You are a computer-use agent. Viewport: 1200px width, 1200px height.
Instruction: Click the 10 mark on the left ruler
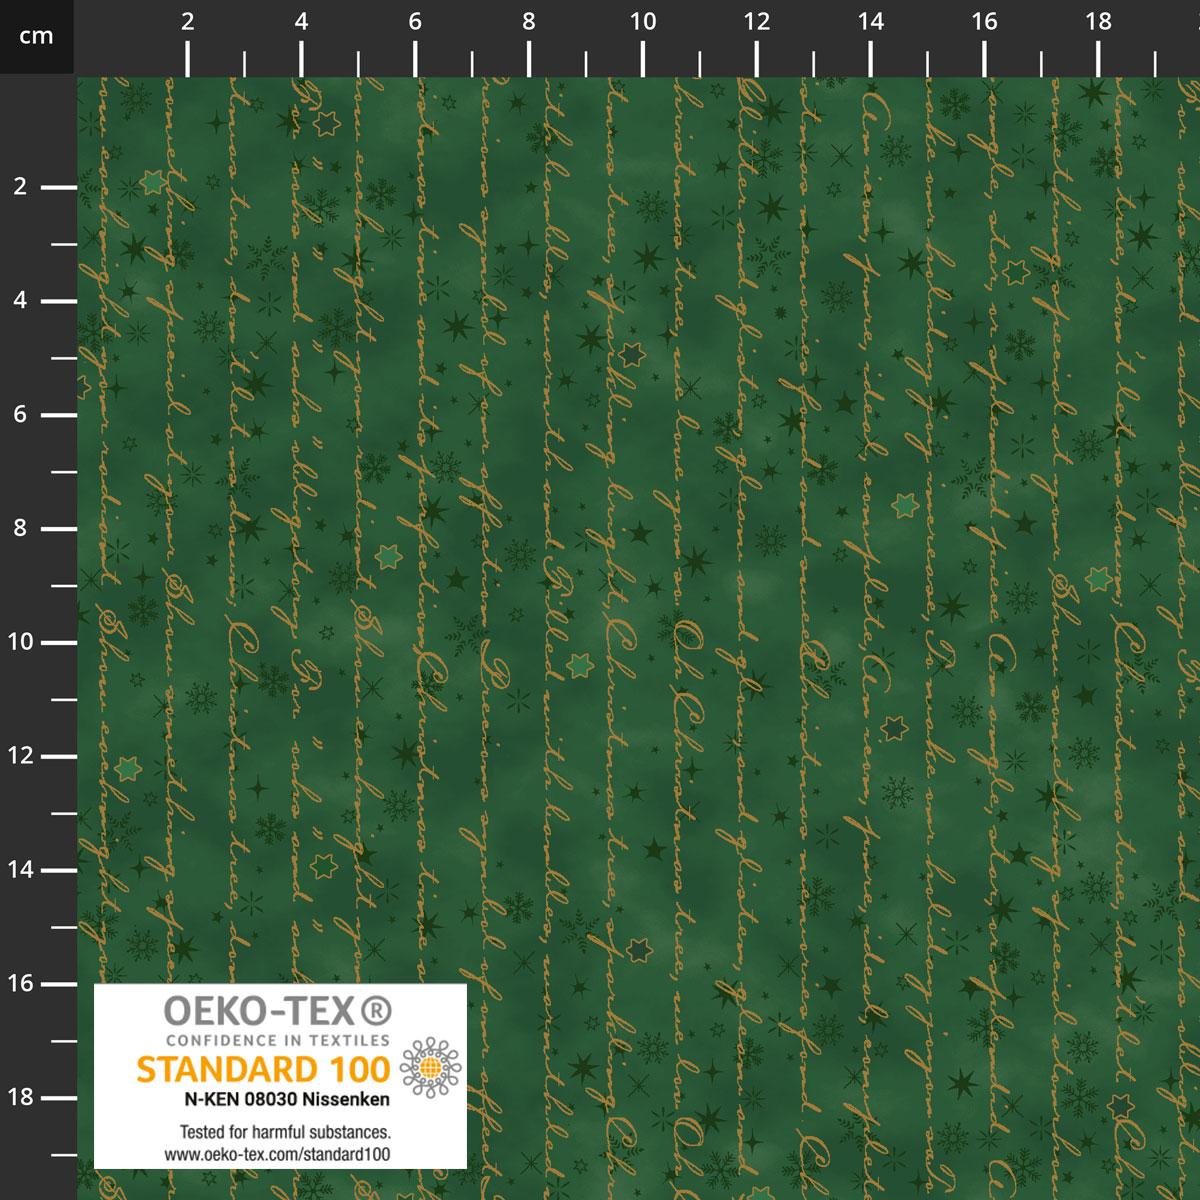(21, 642)
